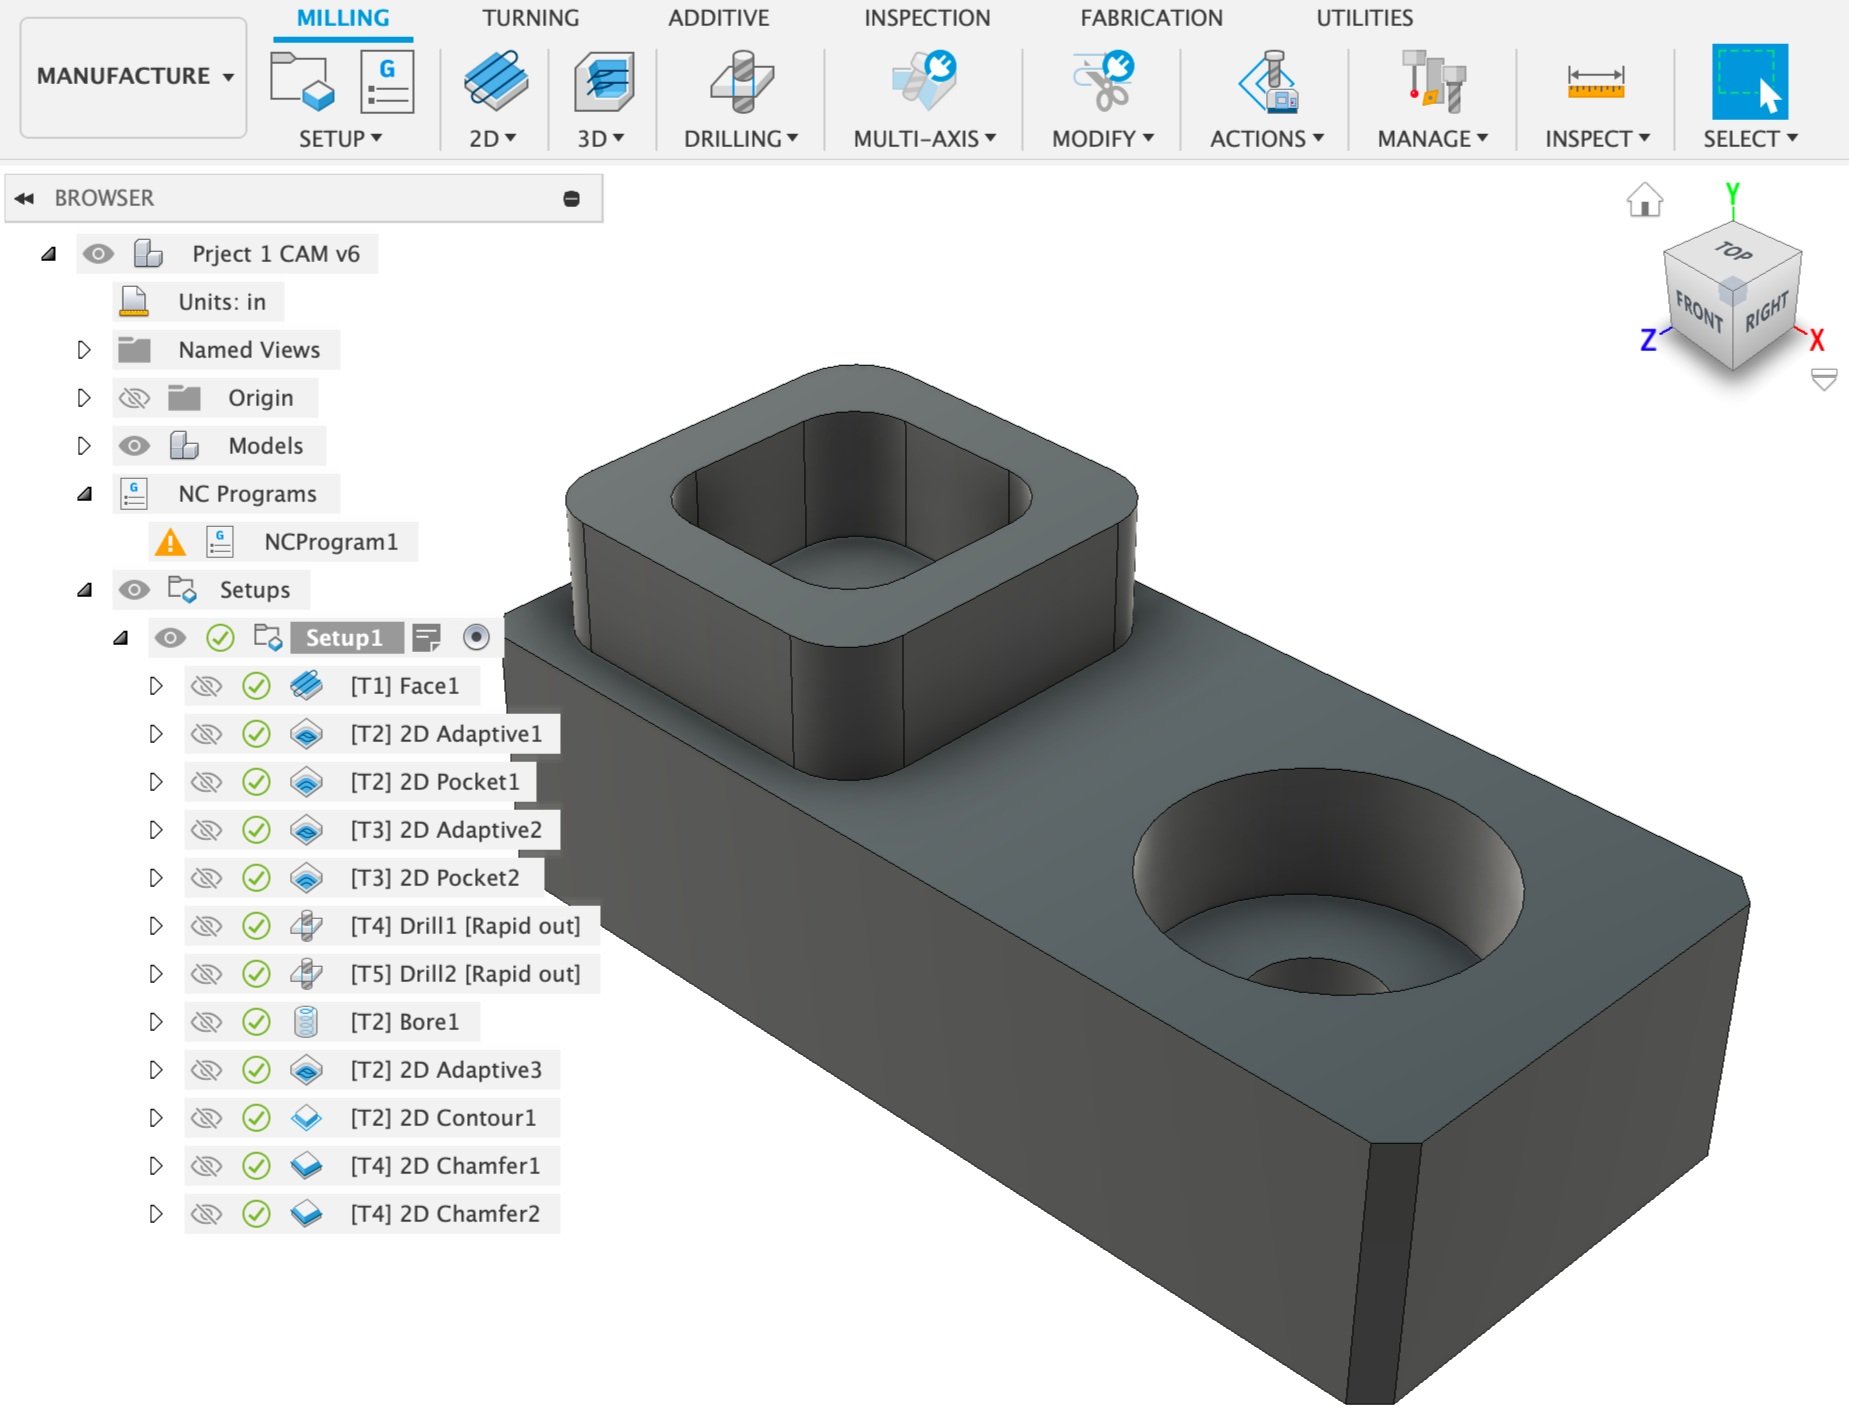Viewport: 1849px width, 1426px height.
Task: Open the MANUFACTURE workspace dropdown
Action: [134, 77]
